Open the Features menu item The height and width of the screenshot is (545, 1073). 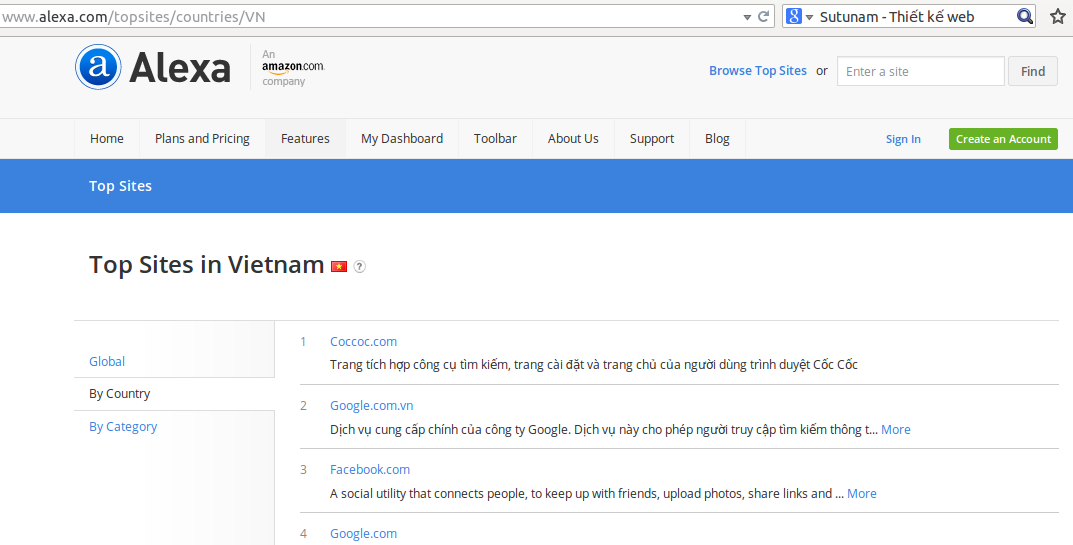(x=305, y=138)
